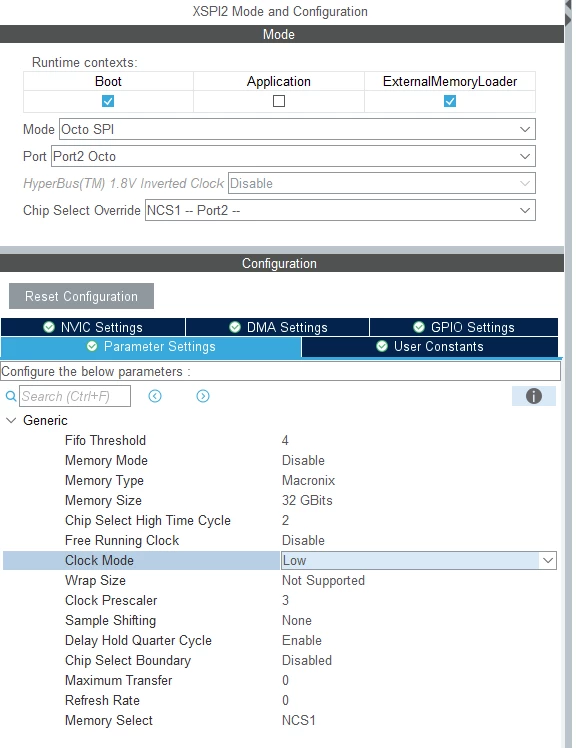Viewport: 576px width, 748px height.
Task: Click the 32 GBits memory size value
Action: tap(307, 500)
